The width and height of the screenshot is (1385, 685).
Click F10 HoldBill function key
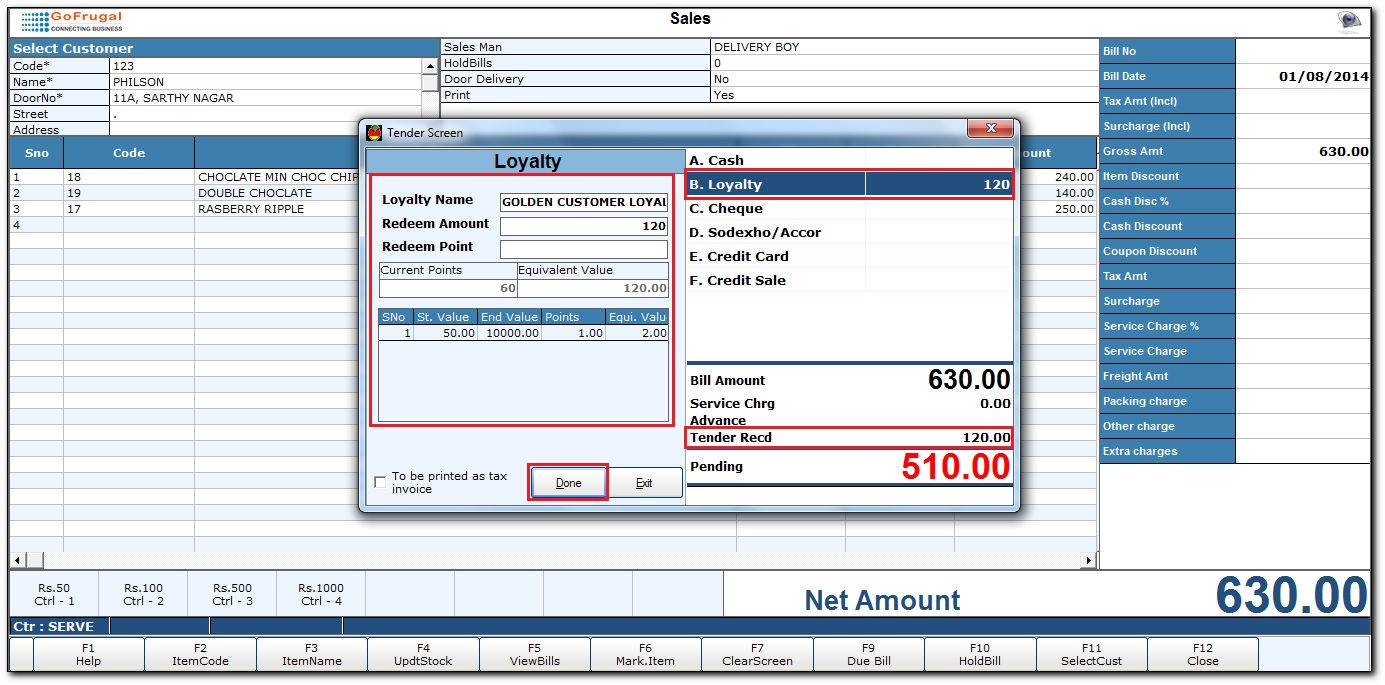click(x=980, y=654)
